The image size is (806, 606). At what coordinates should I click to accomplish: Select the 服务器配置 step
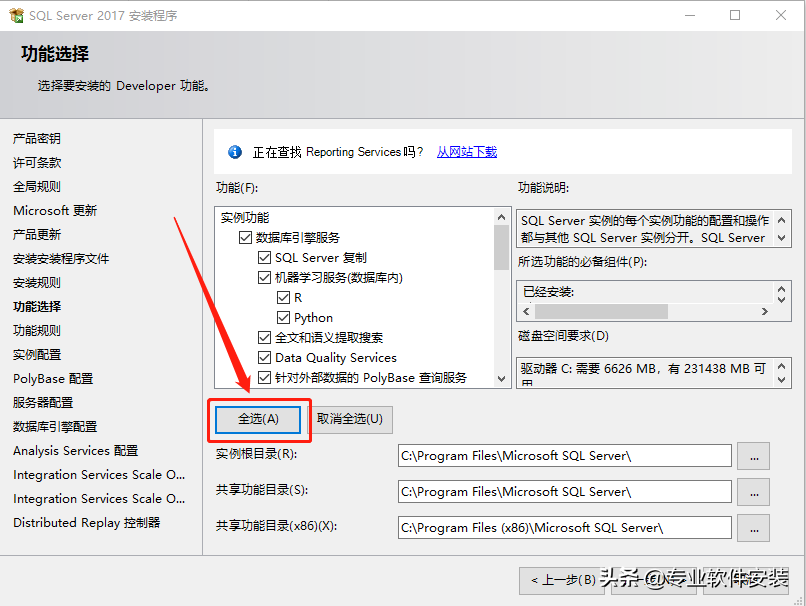[43, 402]
